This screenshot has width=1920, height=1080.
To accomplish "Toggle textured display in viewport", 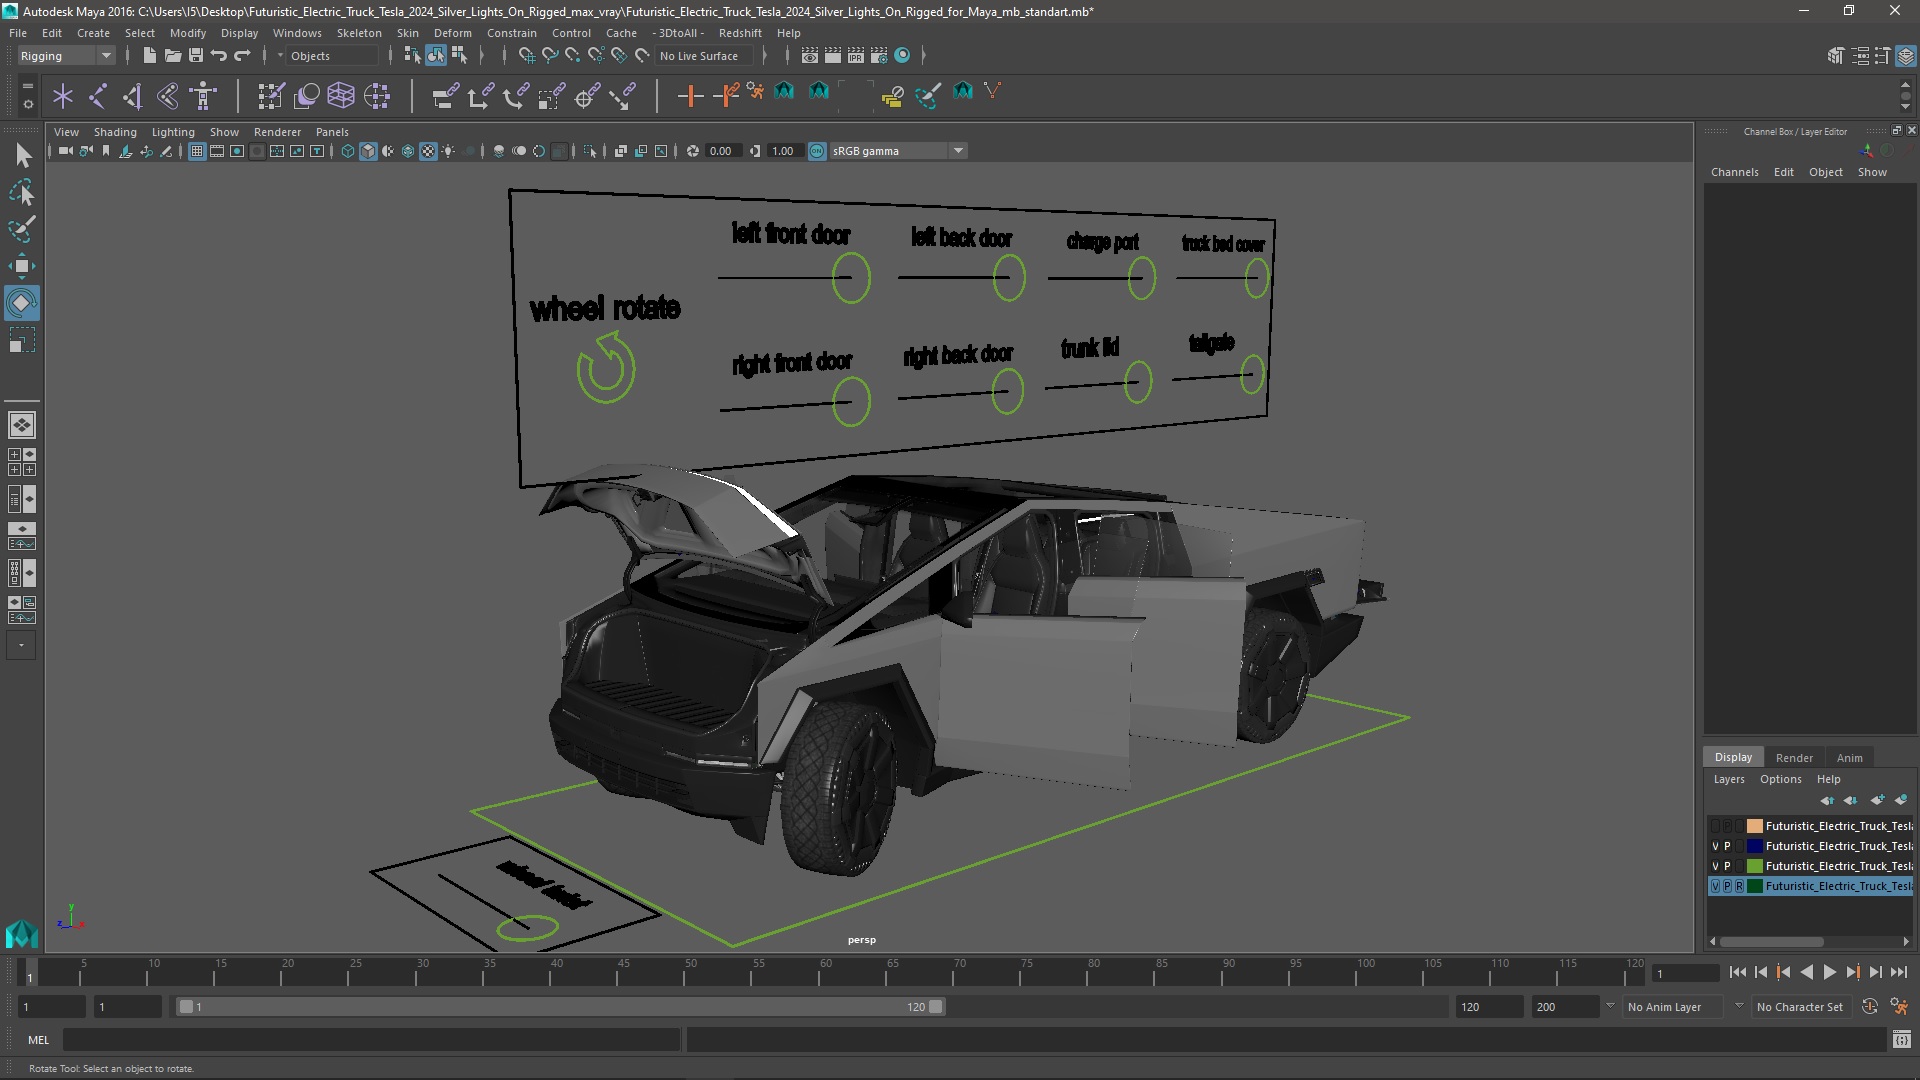I will coord(428,151).
